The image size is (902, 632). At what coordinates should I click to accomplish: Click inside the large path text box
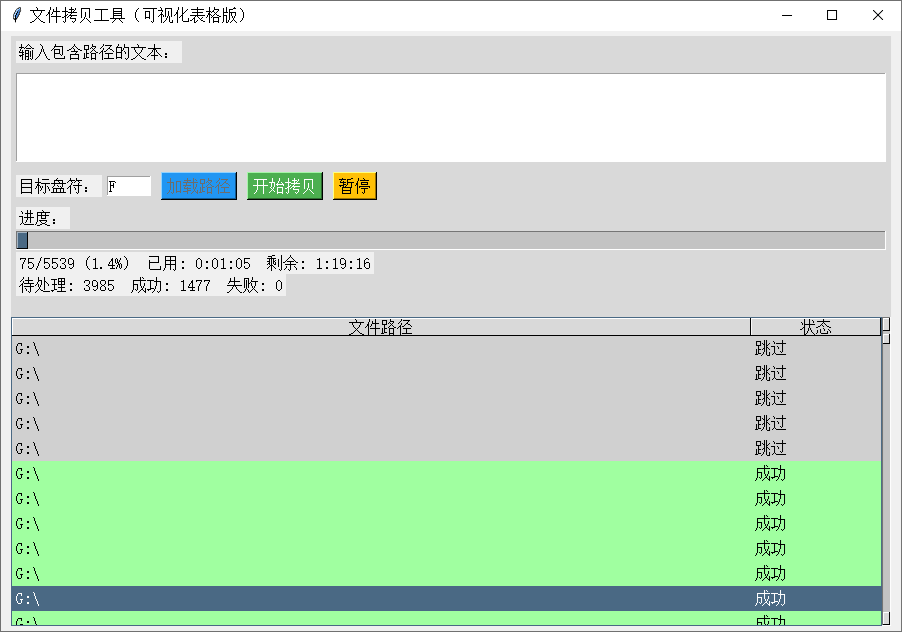(451, 117)
